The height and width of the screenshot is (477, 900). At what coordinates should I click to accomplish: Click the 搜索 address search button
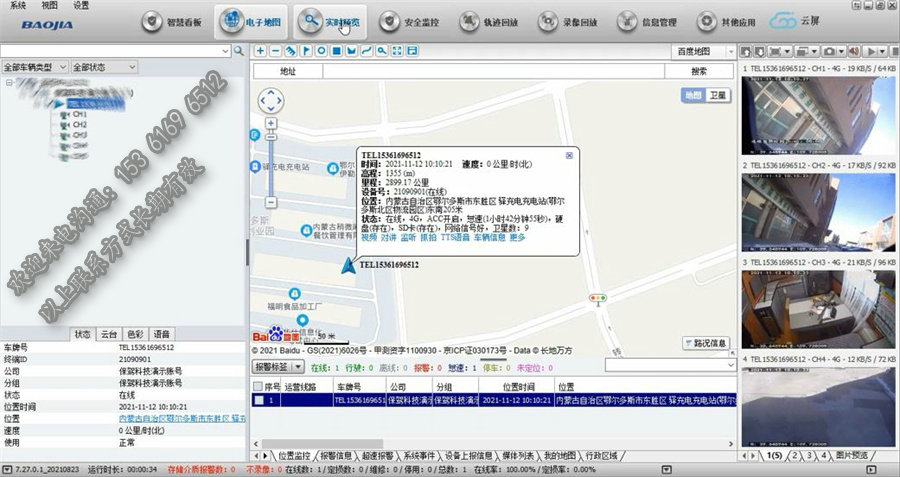point(698,72)
